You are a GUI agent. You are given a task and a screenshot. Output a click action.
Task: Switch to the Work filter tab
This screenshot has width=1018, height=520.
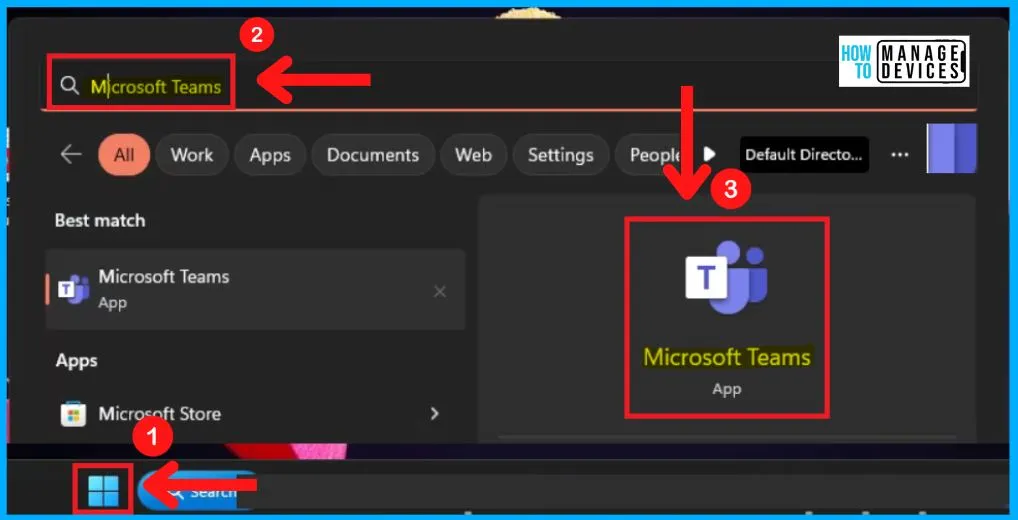192,155
